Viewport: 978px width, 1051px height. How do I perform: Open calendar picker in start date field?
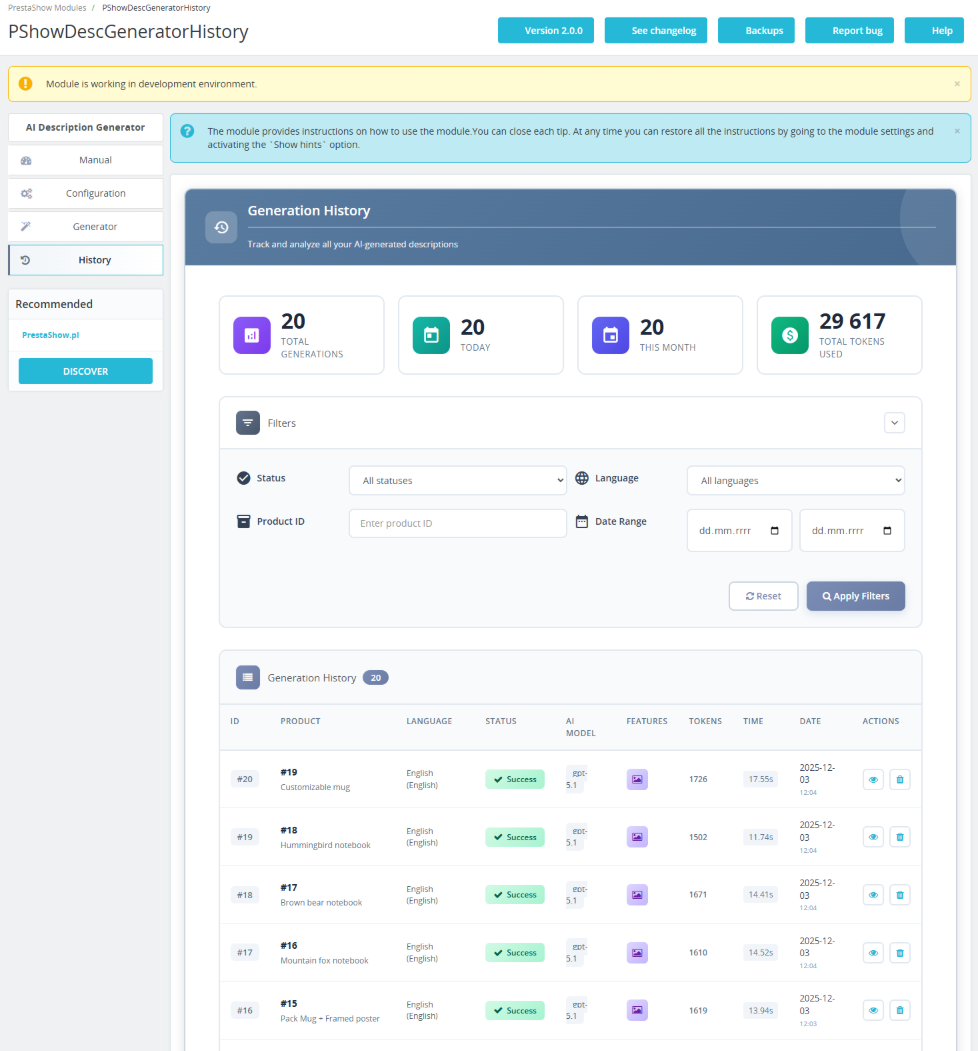pos(774,531)
